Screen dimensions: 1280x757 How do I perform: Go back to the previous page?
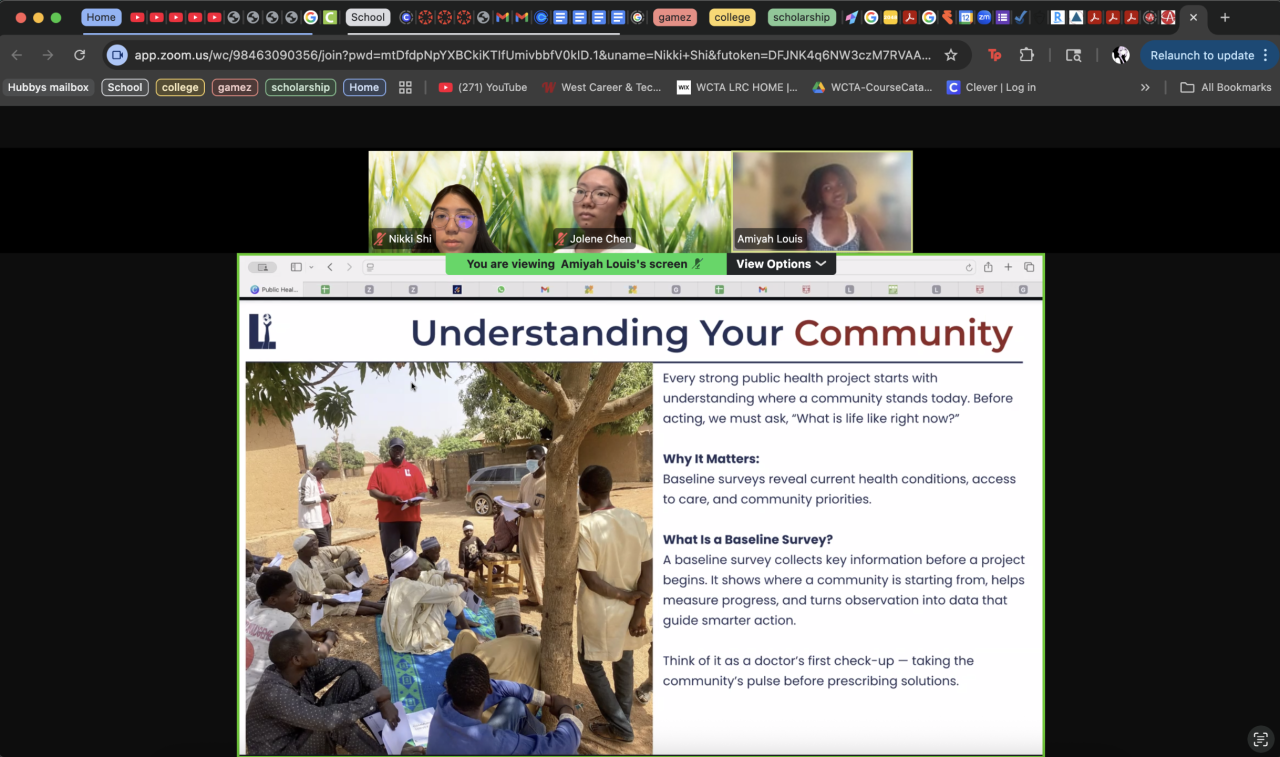(17, 55)
